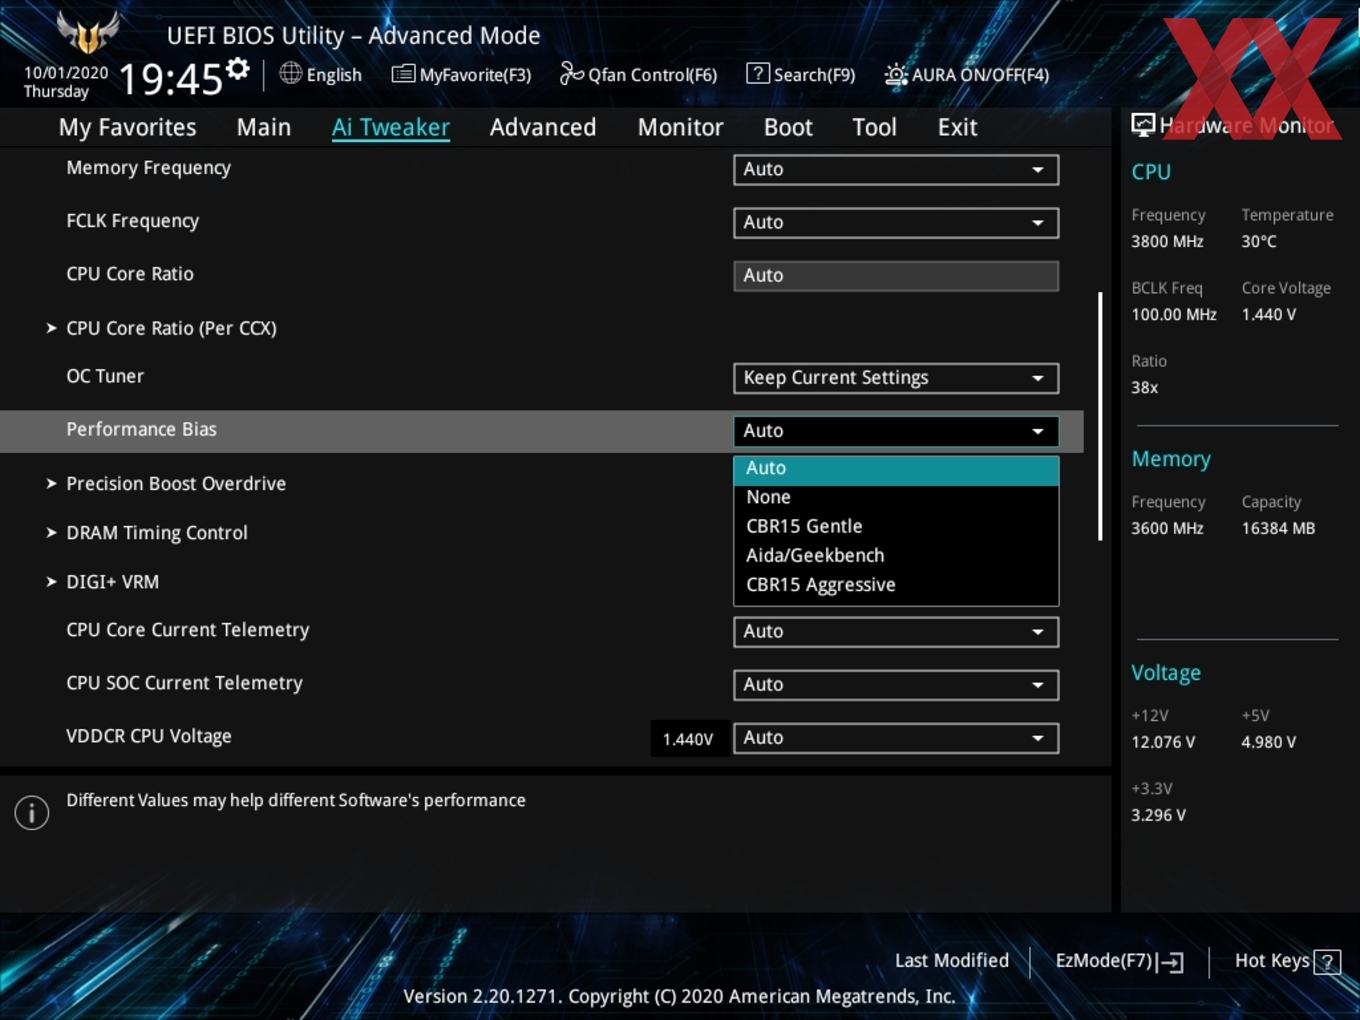1360x1020 pixels.
Task: Click the TUF logo in the header
Action: pos(88,34)
